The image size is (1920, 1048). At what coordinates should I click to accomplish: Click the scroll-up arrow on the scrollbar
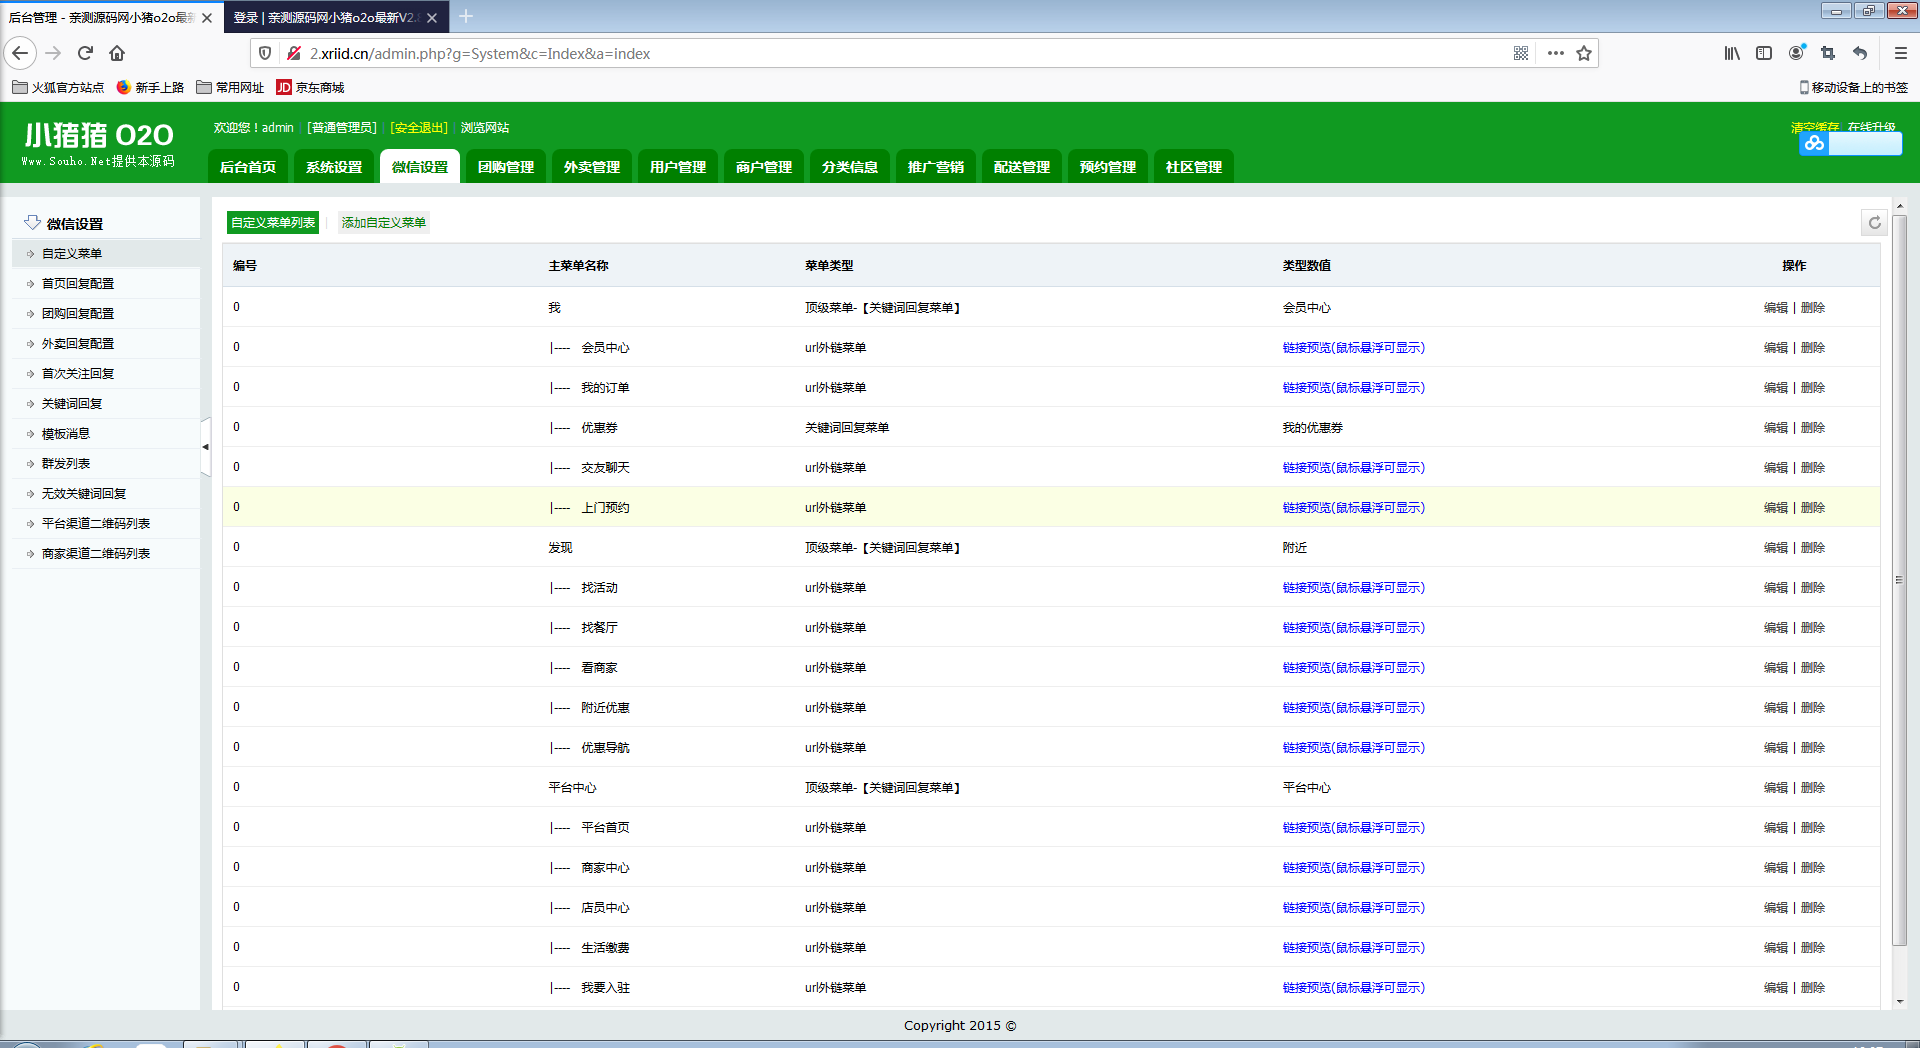(1901, 204)
